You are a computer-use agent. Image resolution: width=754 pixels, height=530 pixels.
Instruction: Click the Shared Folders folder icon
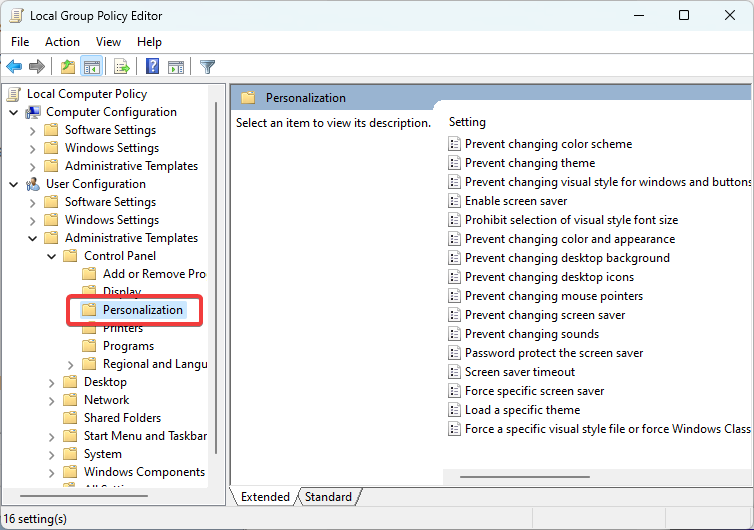(x=70, y=417)
